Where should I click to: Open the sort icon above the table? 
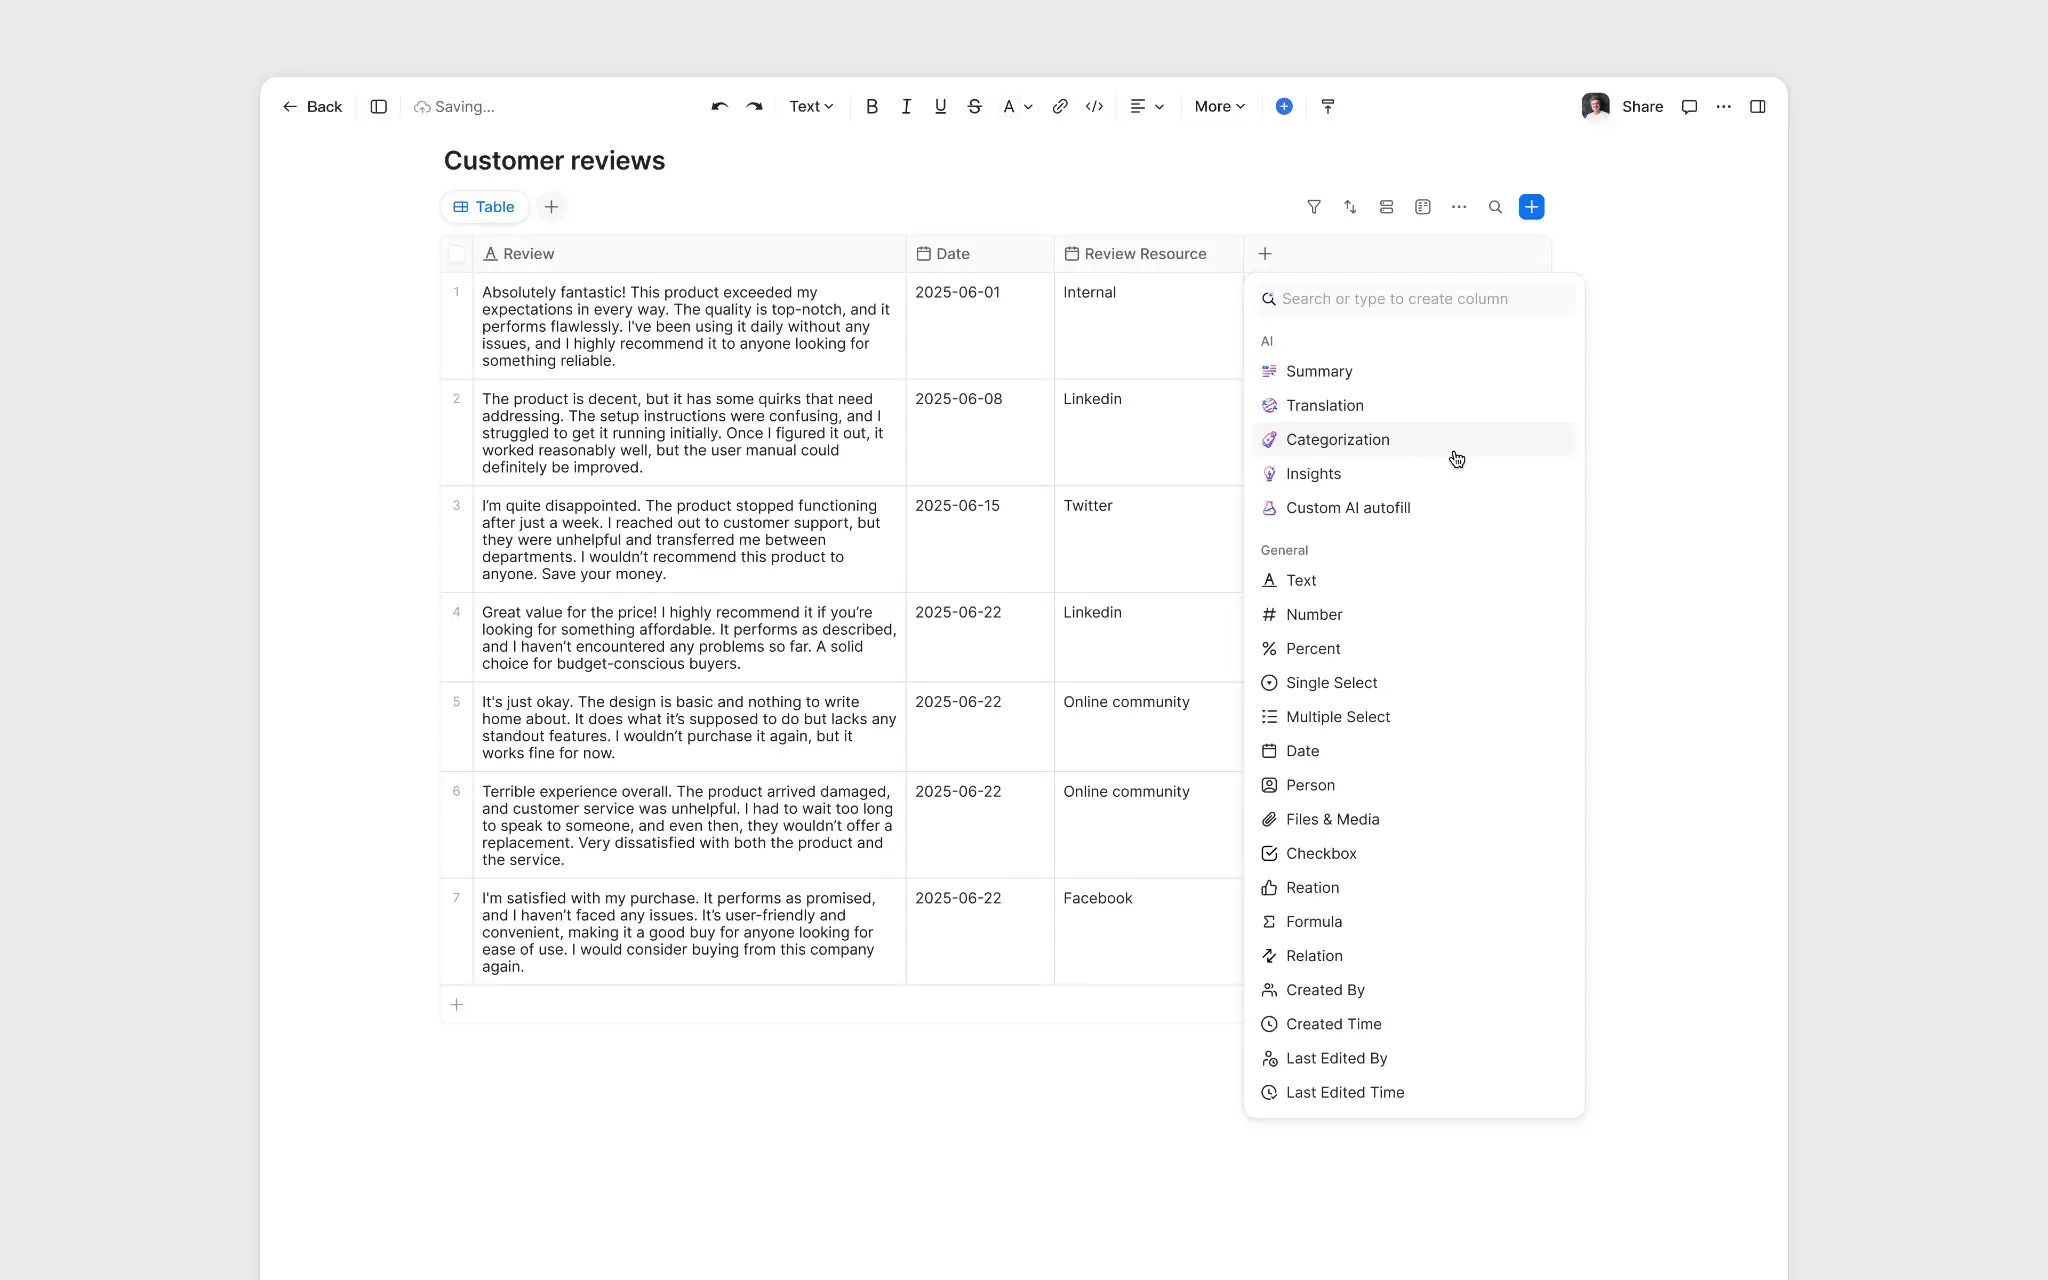1350,207
